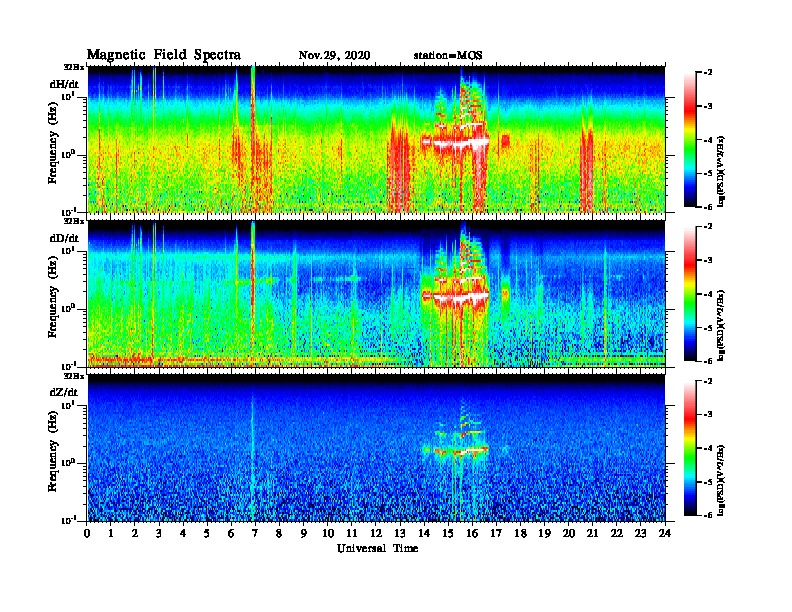Click hour 17 on the Universal Time axis
The width and height of the screenshot is (792, 612).
[496, 534]
